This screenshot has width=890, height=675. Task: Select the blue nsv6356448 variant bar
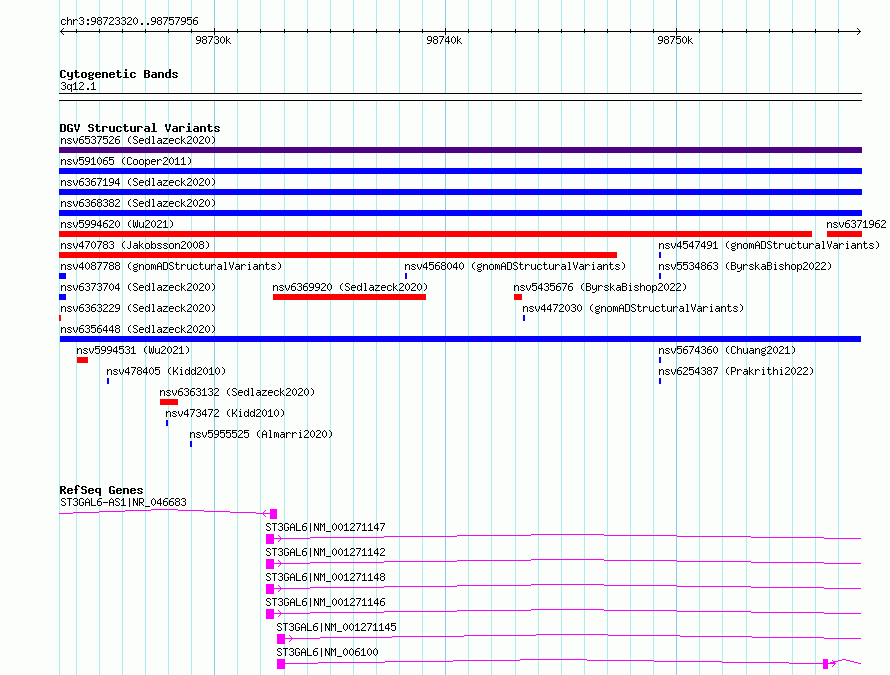click(460, 339)
